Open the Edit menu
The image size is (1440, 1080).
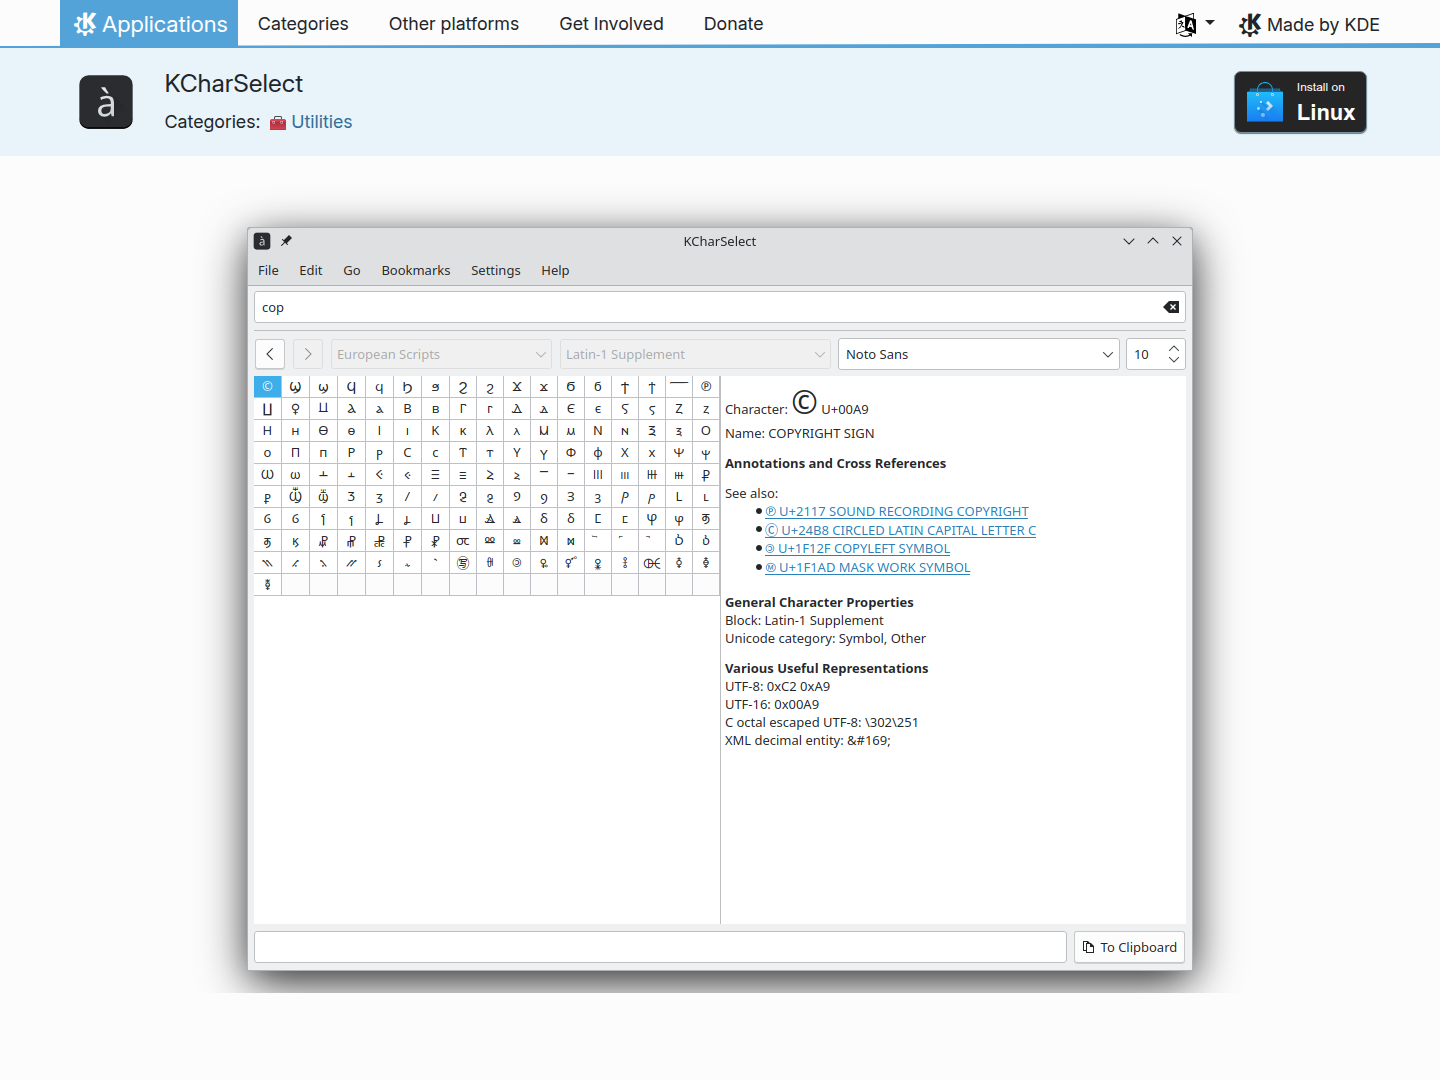[311, 270]
